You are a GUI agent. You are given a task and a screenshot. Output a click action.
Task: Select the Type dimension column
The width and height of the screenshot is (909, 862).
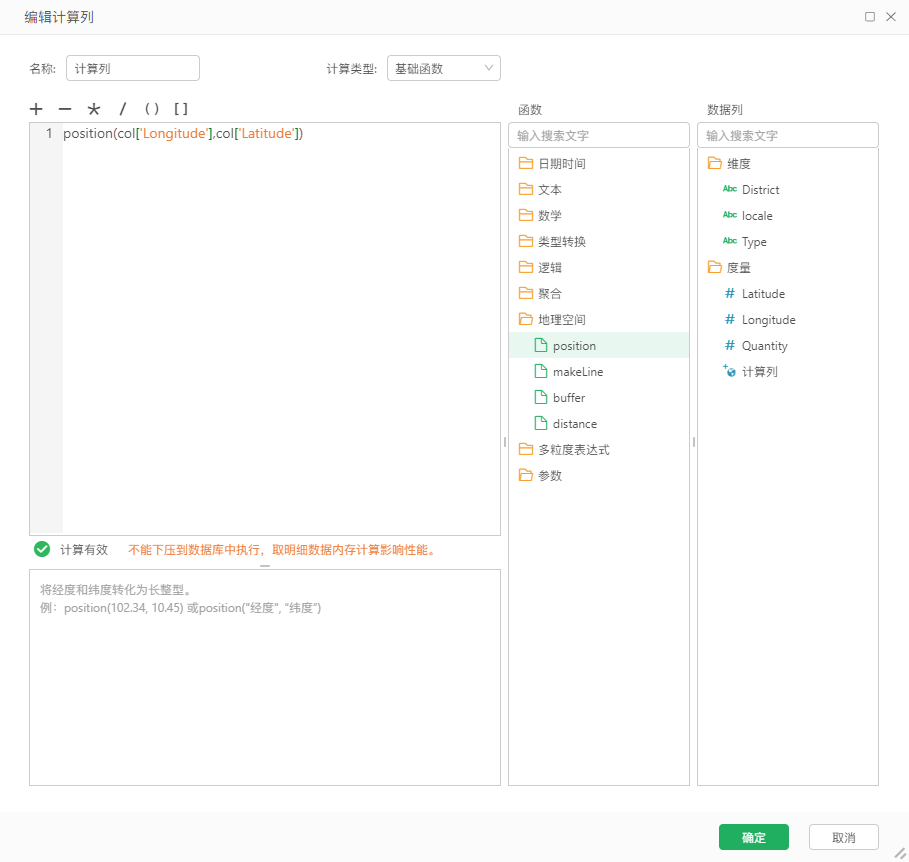point(788,242)
